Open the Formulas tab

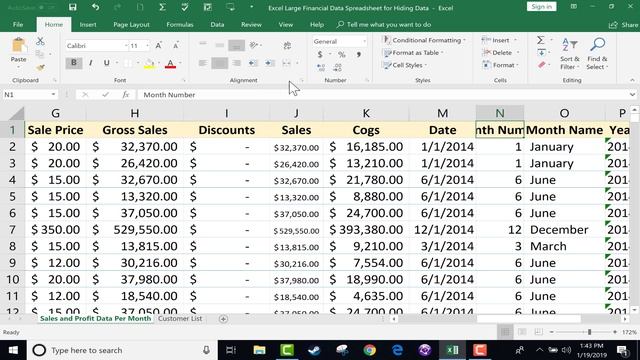180,24
